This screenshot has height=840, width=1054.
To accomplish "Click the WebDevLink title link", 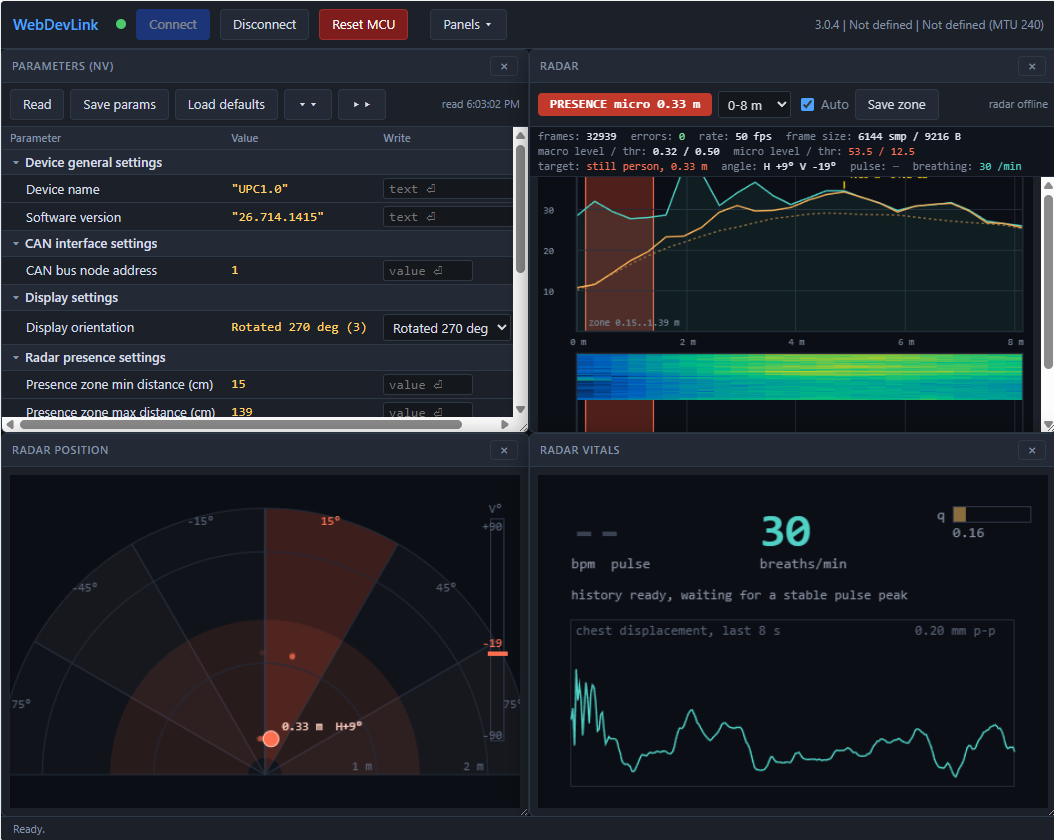I will pyautogui.click(x=56, y=25).
